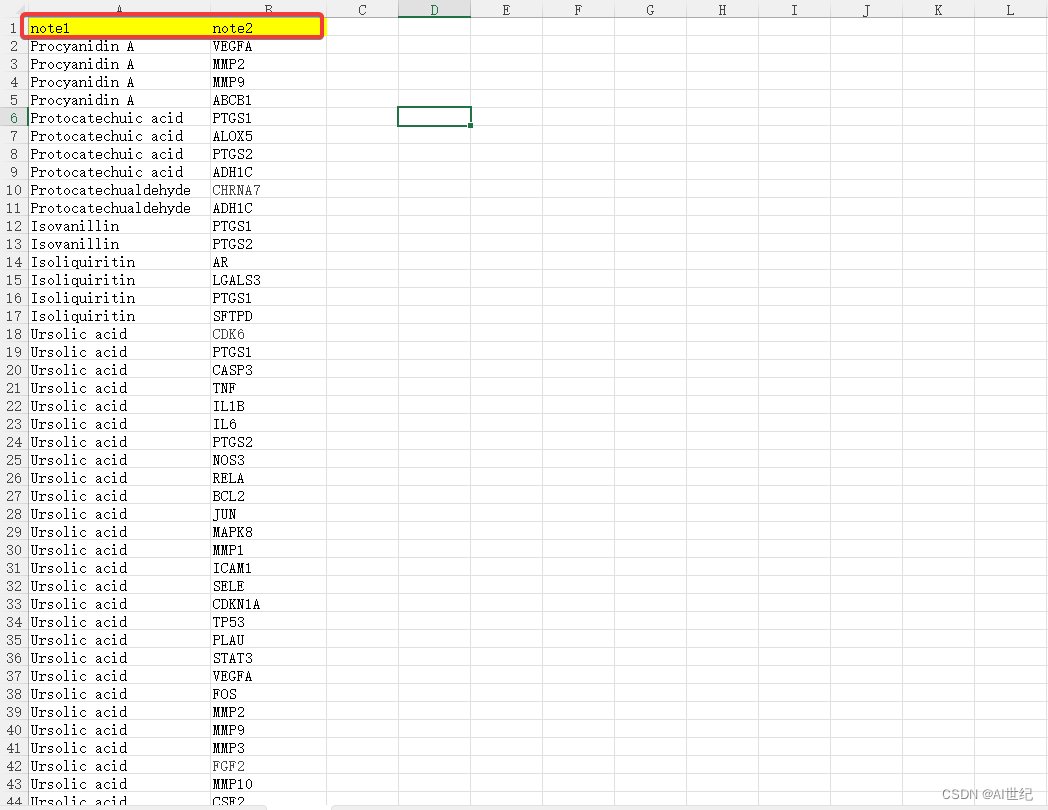Click Procyanidin A cell in row 2
Screen dimensions: 1048x810
tap(119, 46)
